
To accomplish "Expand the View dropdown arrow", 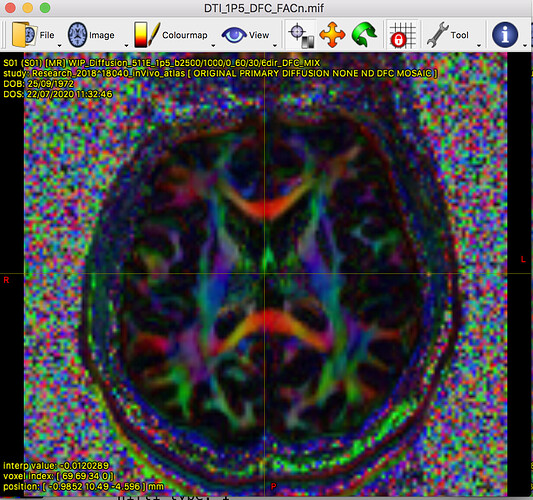I will point(275,46).
